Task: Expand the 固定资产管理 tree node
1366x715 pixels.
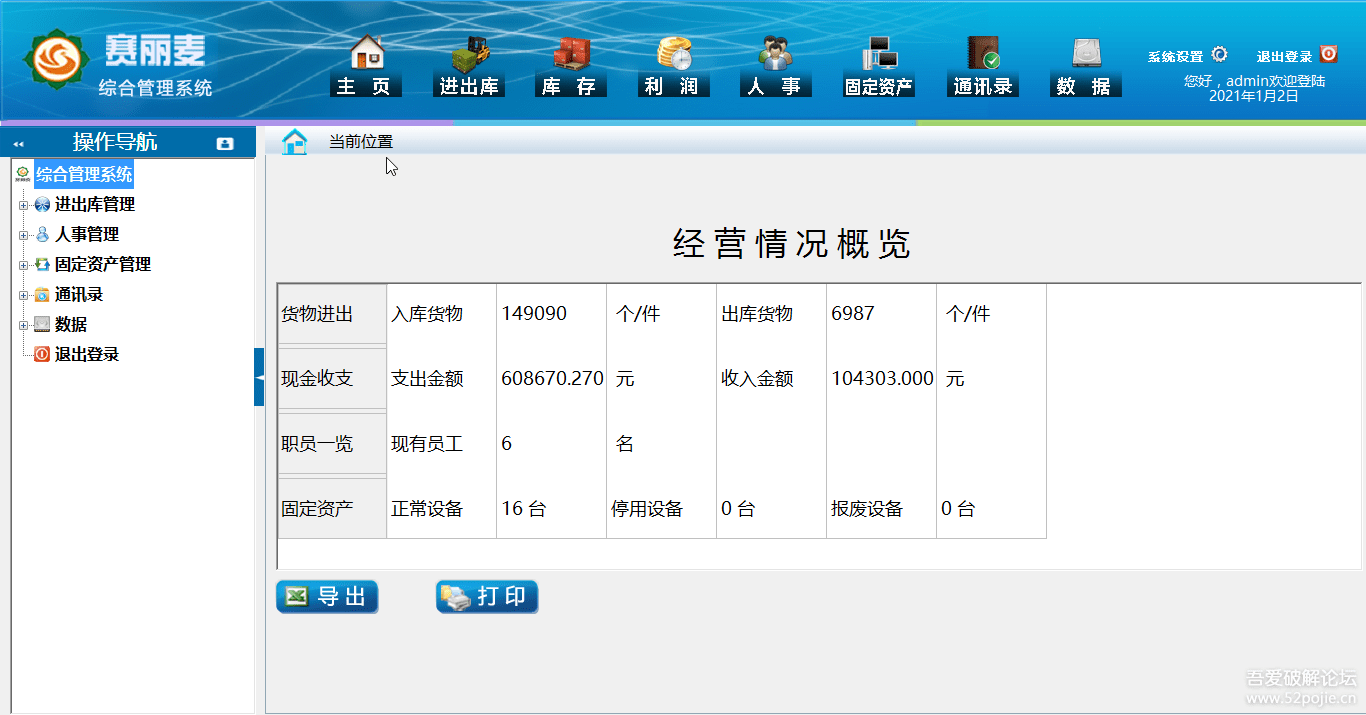Action: click(x=23, y=265)
